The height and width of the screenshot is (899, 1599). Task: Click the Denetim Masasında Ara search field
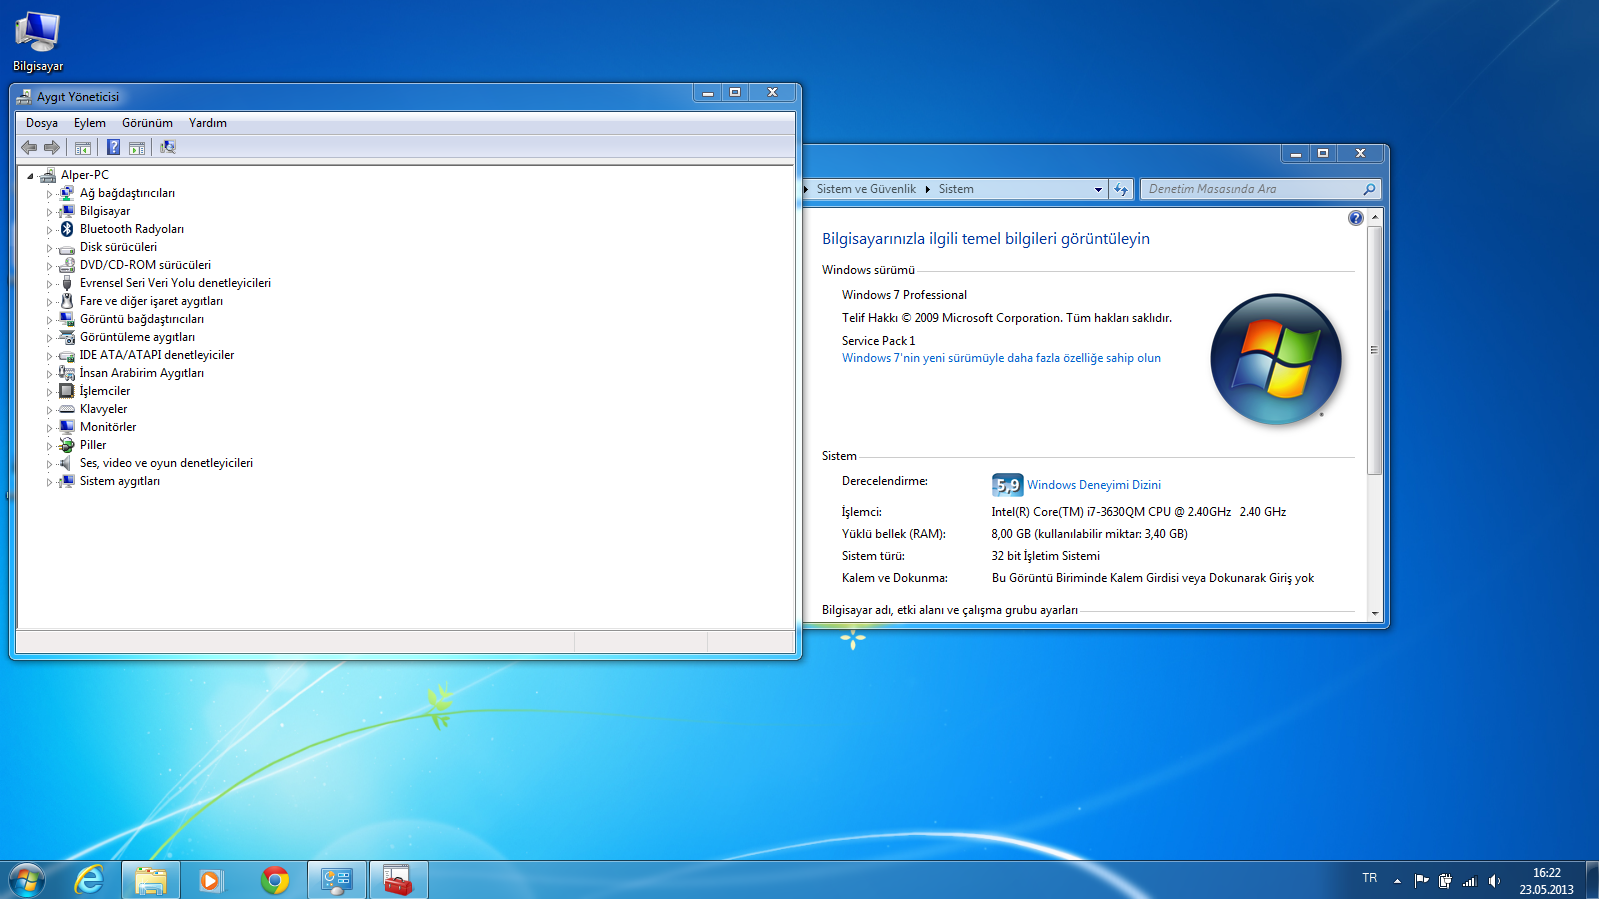1260,189
